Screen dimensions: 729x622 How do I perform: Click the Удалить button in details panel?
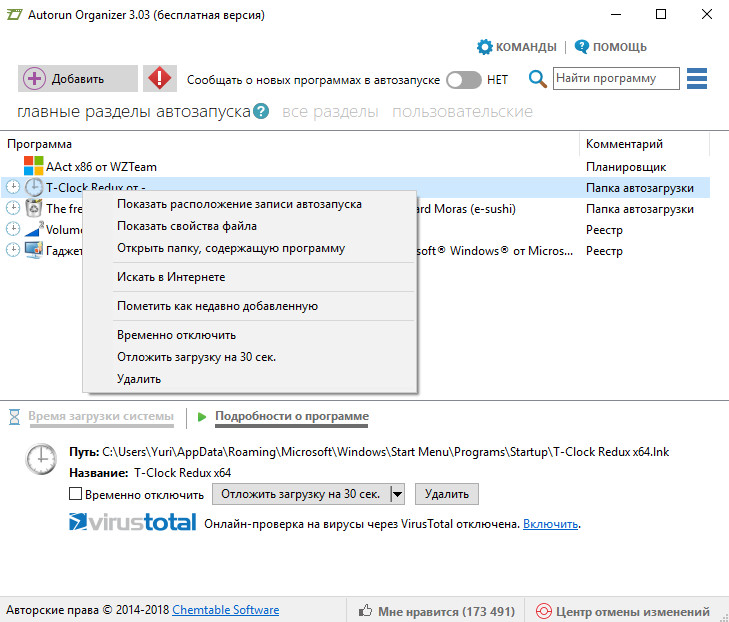pyautogui.click(x=446, y=494)
